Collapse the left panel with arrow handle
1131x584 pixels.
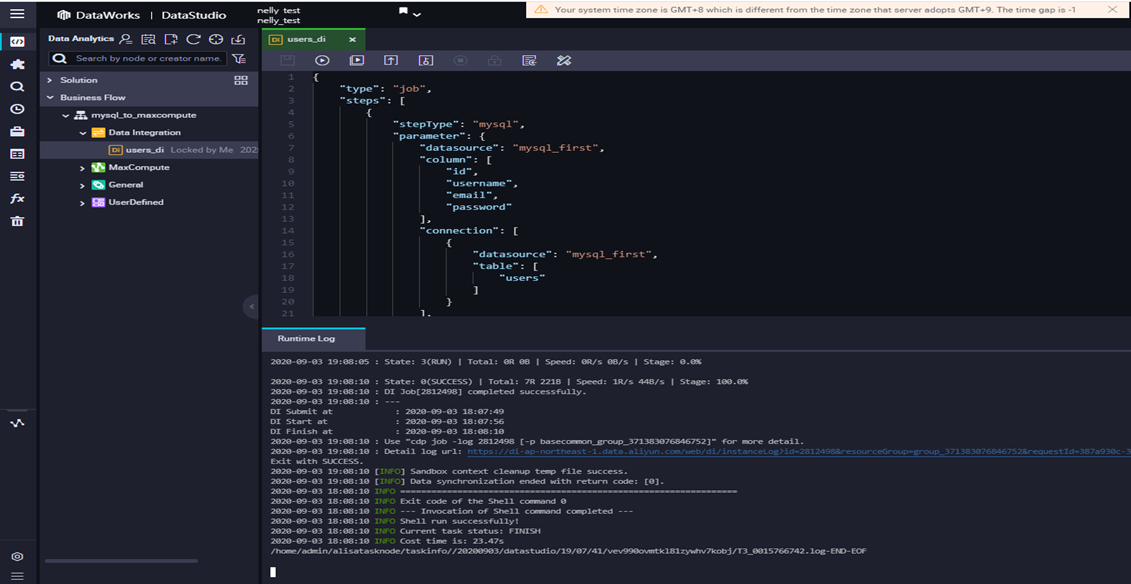(x=251, y=307)
